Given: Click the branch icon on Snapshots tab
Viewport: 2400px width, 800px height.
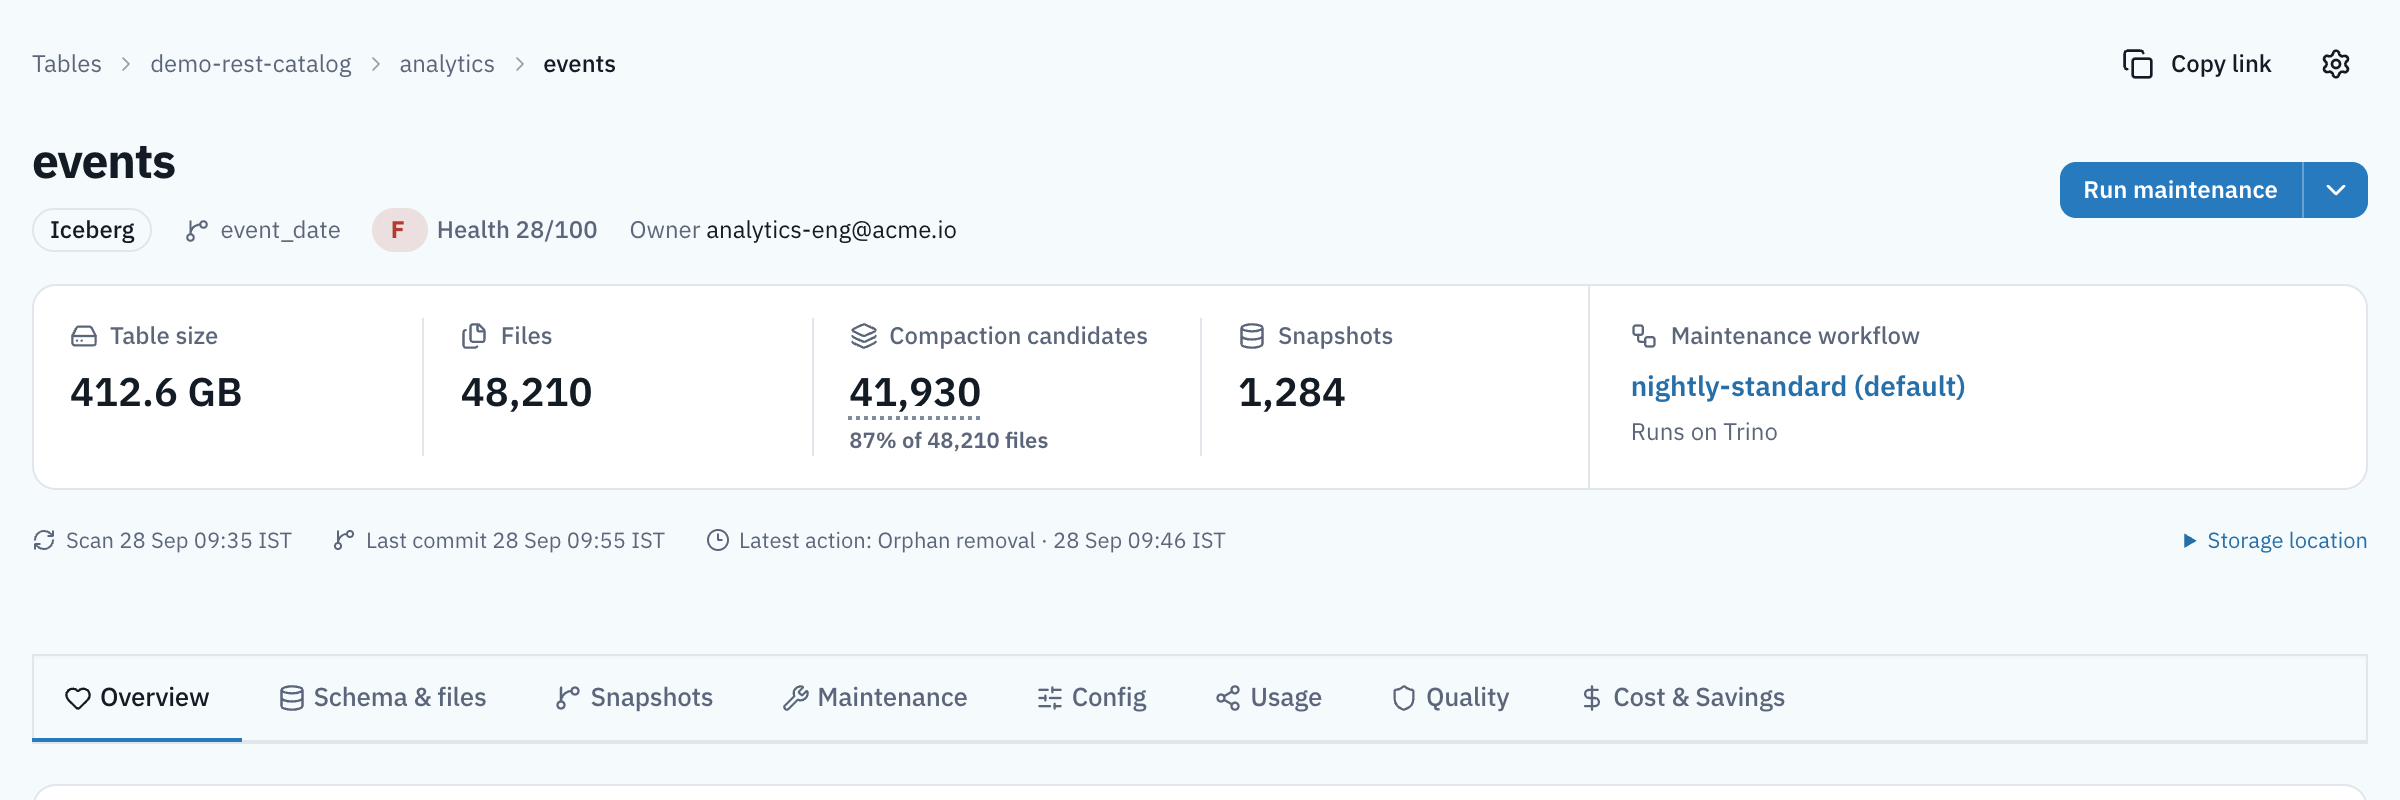Looking at the screenshot, I should 568,698.
